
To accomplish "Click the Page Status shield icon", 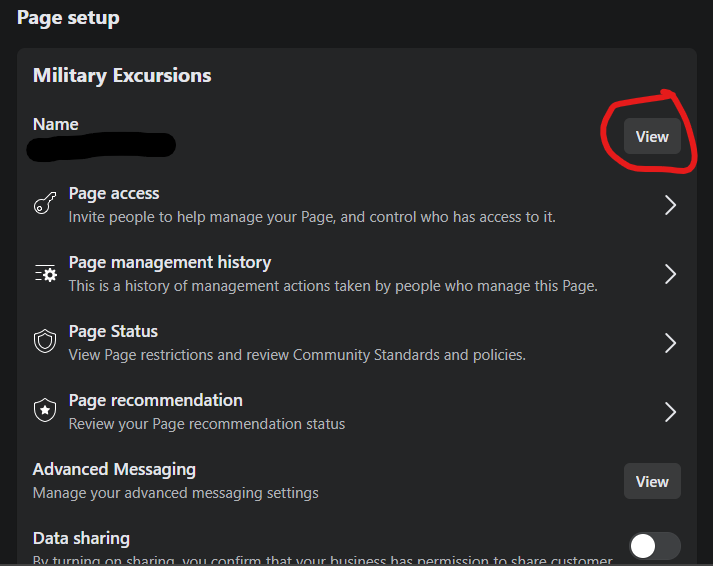I will 45,342.
